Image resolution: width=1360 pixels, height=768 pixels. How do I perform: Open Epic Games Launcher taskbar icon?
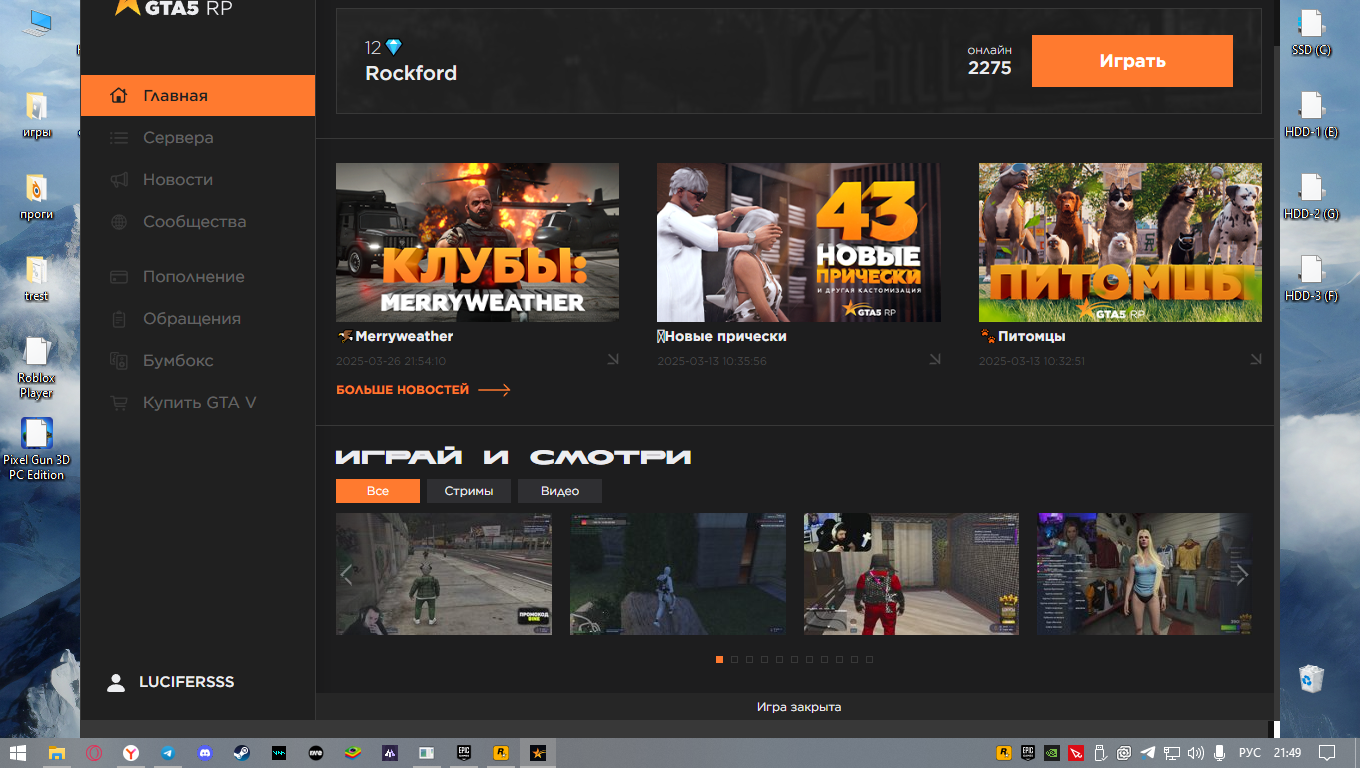tap(464, 753)
